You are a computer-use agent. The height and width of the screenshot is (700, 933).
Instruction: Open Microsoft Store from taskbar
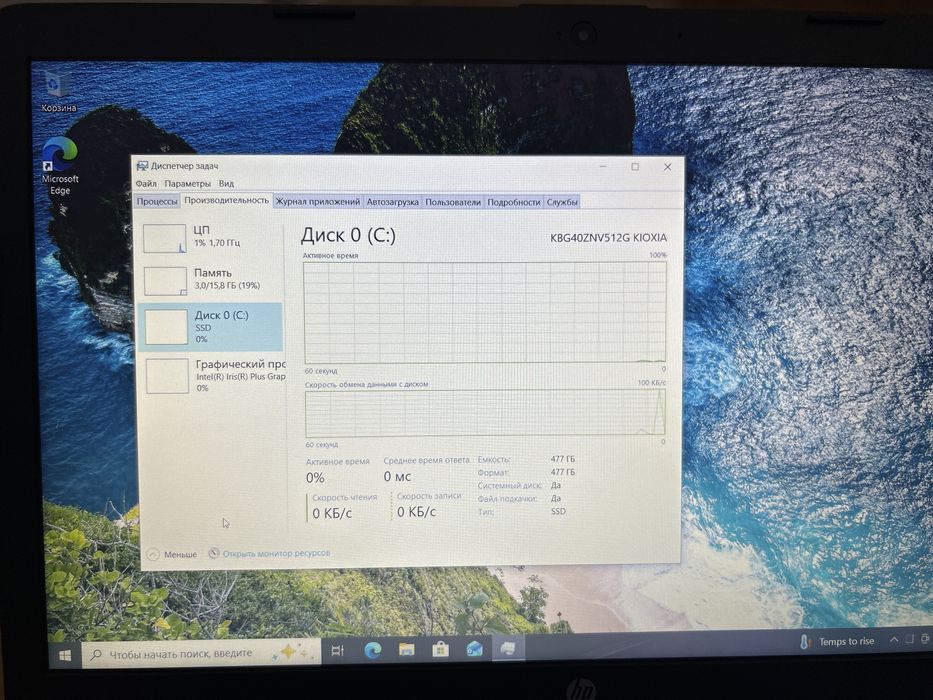pyautogui.click(x=440, y=649)
